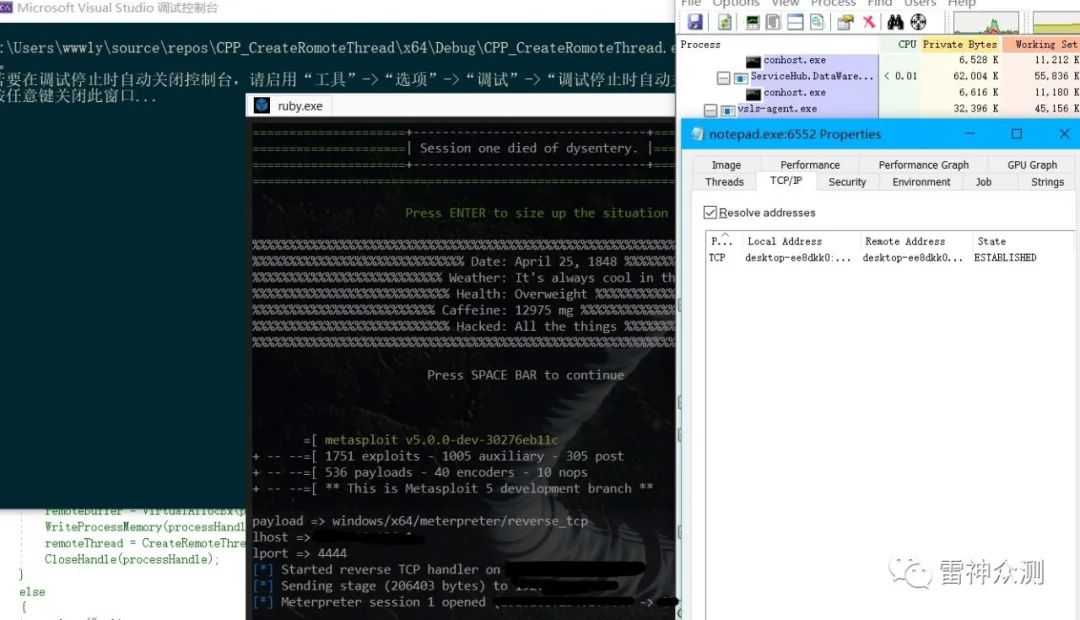Image resolution: width=1080 pixels, height=620 pixels.
Task: Sort by the Process column header
Action: pos(778,44)
